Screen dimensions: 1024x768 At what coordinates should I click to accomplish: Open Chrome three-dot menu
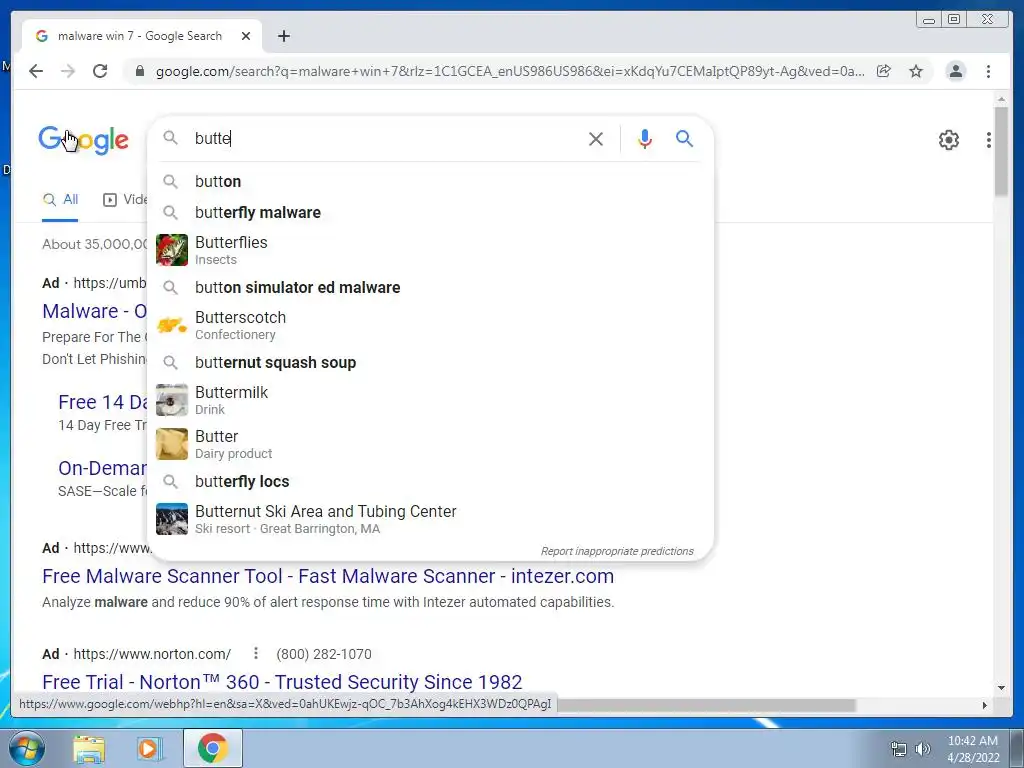coord(988,71)
